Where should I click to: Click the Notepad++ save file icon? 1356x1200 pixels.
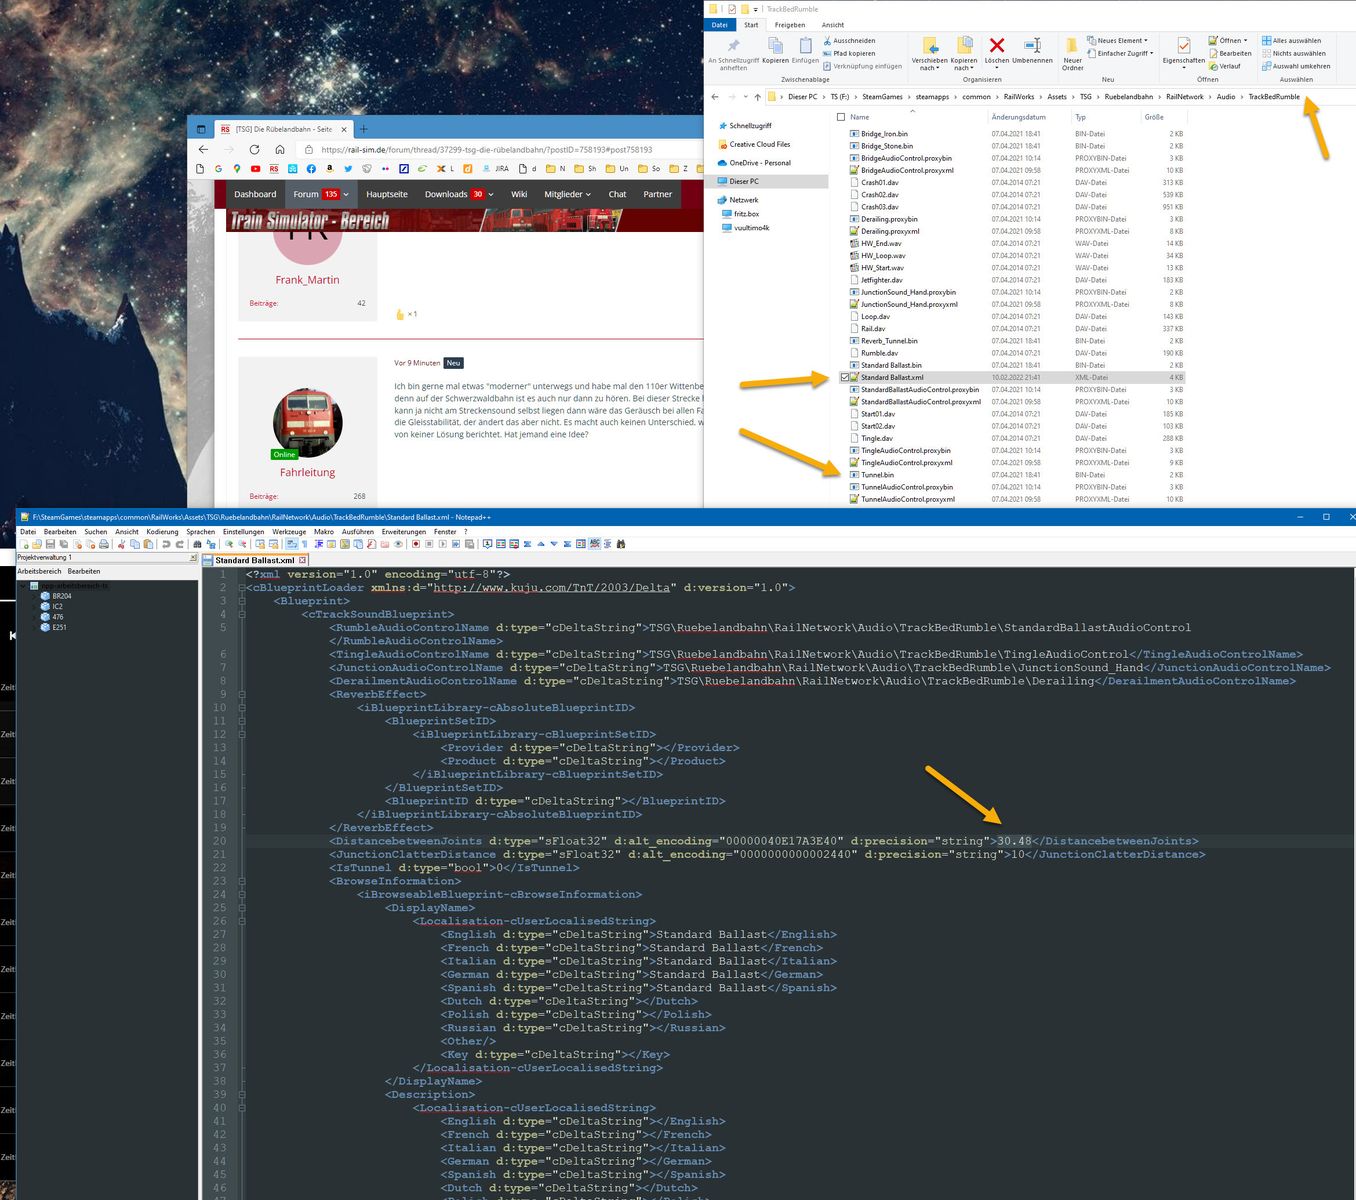pyautogui.click(x=50, y=544)
